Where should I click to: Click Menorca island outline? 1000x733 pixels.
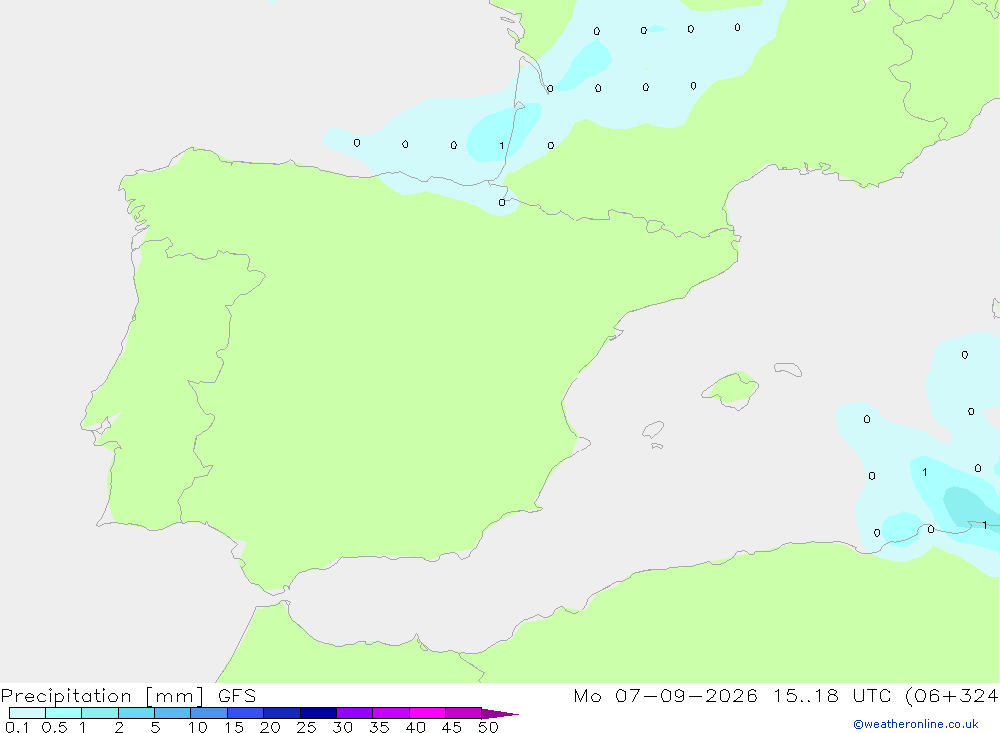click(x=788, y=369)
